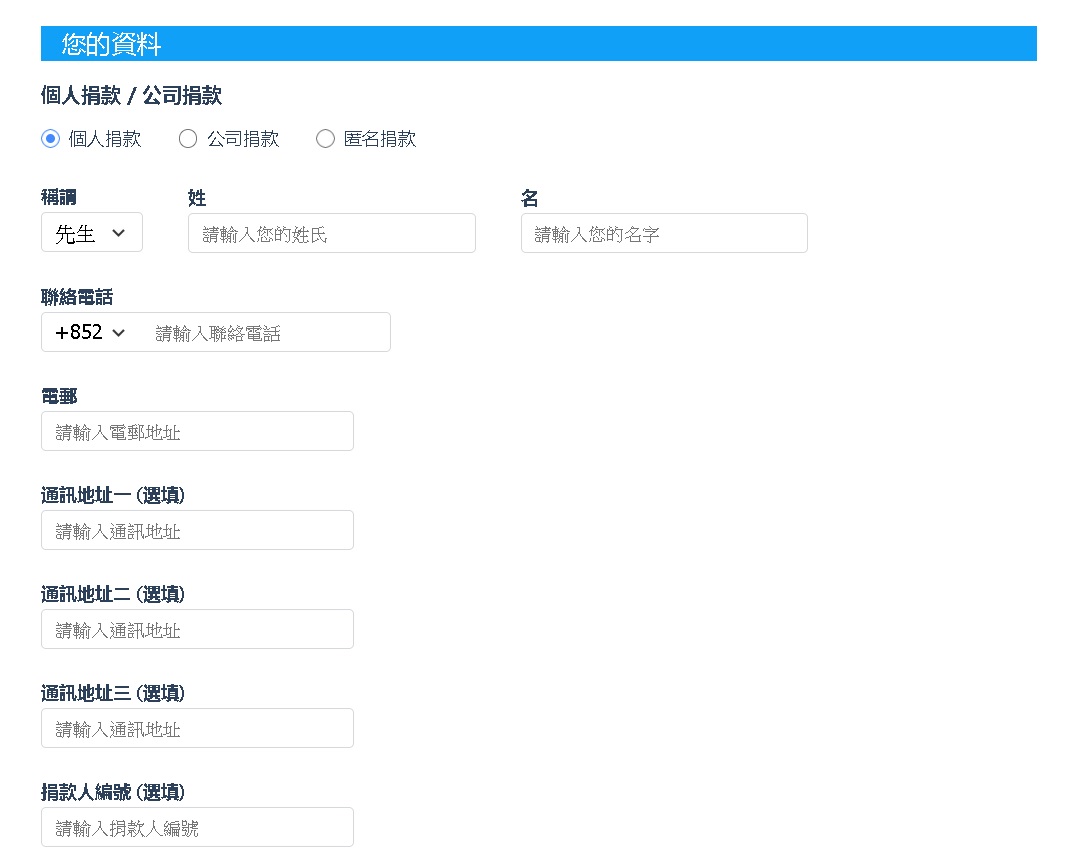1080x859 pixels.
Task: Click the 電郵 field label
Action: [x=59, y=396]
